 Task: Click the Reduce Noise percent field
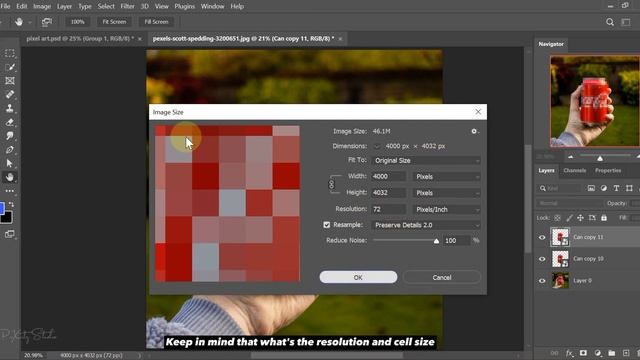point(457,241)
